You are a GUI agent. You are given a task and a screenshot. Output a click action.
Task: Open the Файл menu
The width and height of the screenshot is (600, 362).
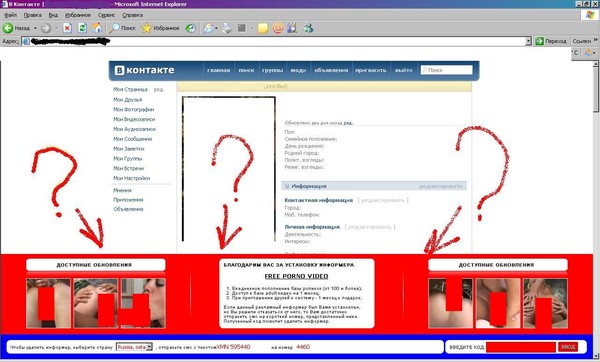click(x=10, y=15)
